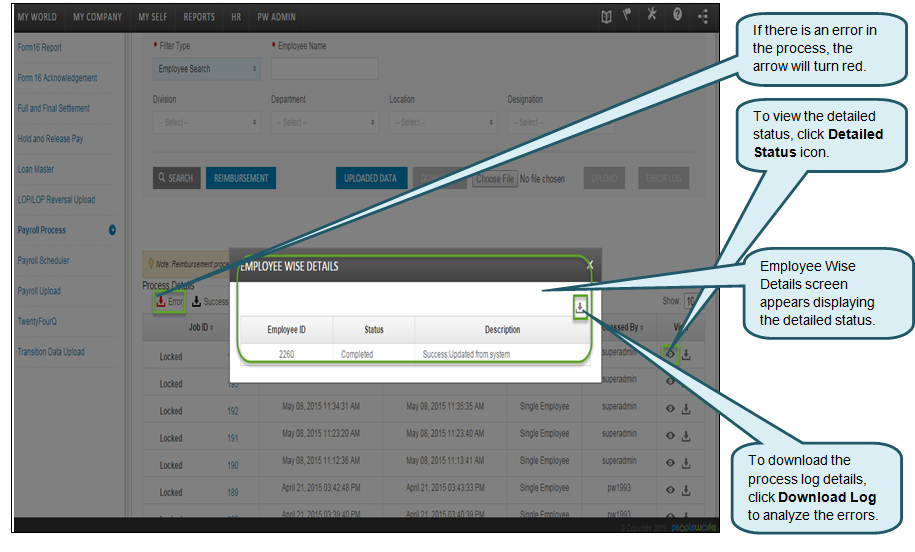Viewport: 915px width, 552px height.
Task: Open the tools wrench icon in top bar
Action: [x=651, y=15]
